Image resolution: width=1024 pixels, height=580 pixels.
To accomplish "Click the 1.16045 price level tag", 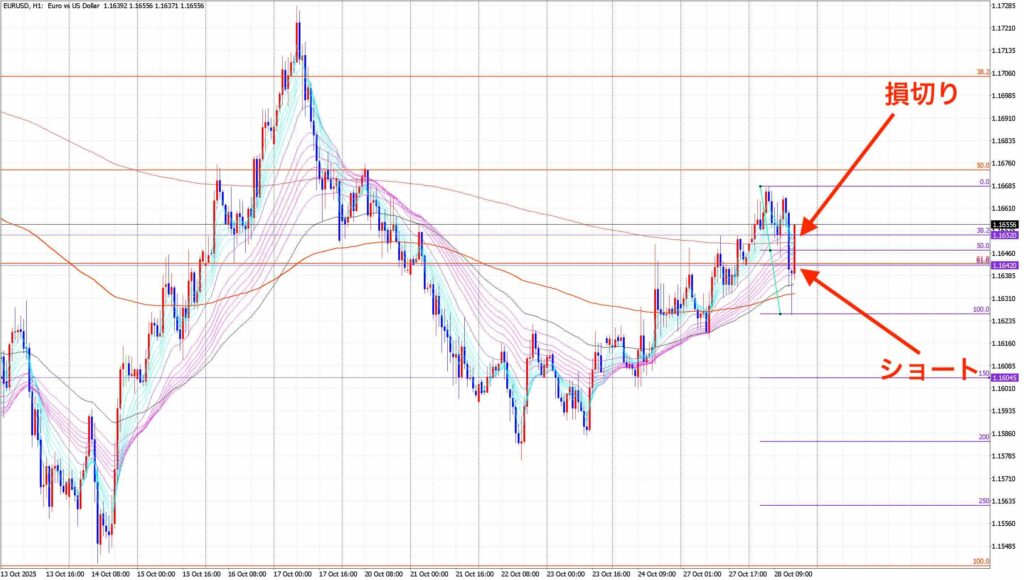I will [x=1004, y=378].
